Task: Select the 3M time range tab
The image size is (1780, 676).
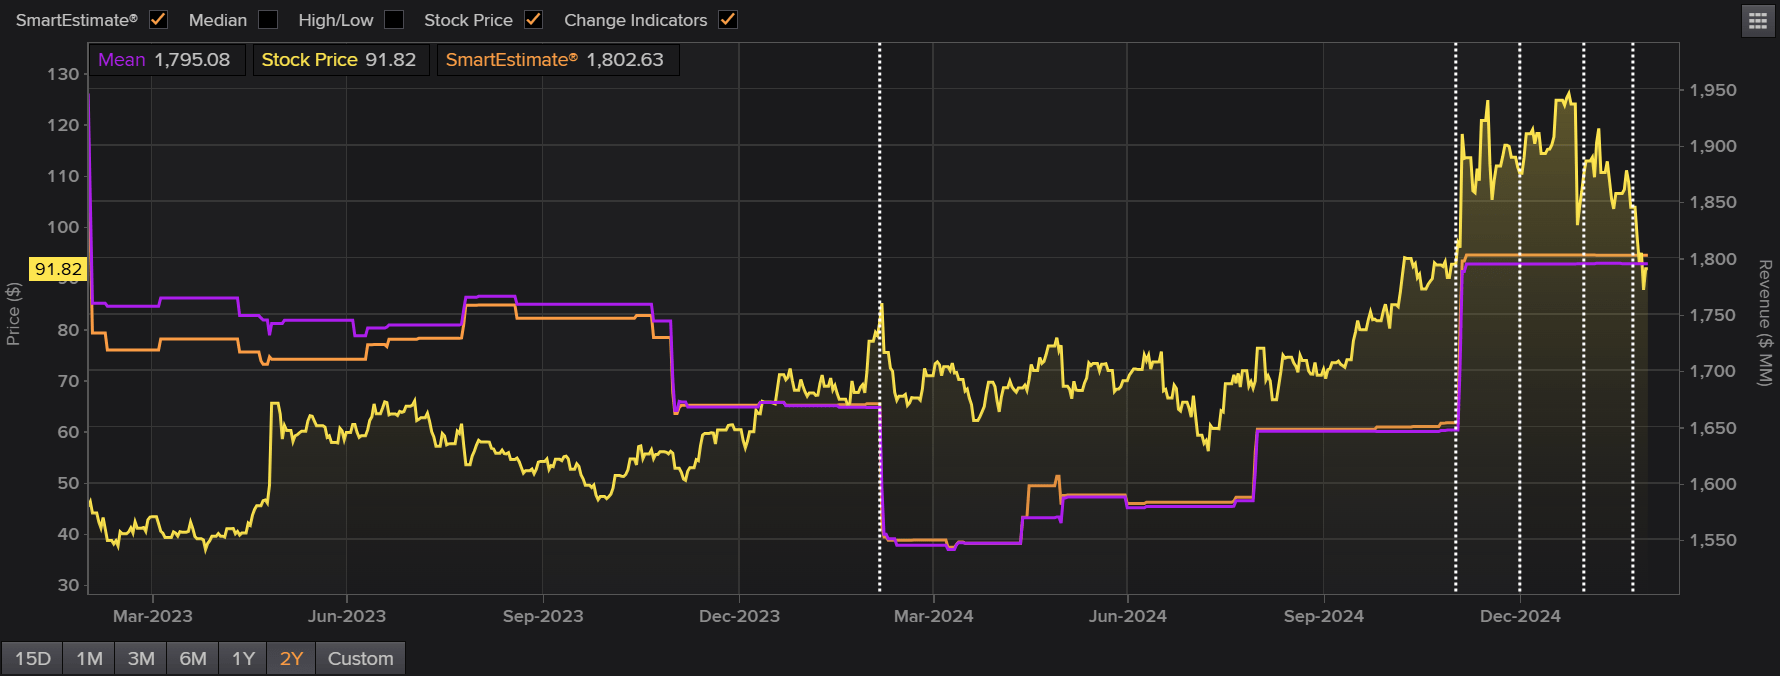Action: coord(141,658)
